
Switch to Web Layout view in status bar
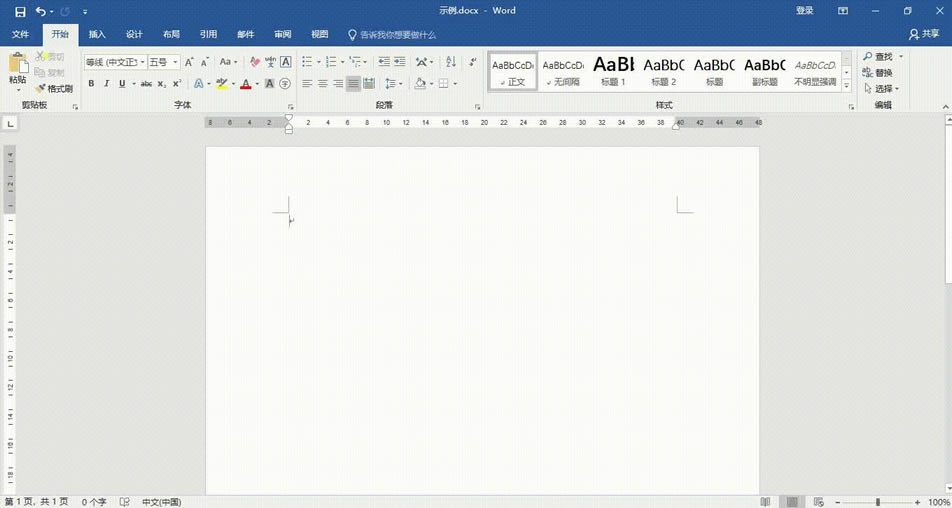coord(818,502)
